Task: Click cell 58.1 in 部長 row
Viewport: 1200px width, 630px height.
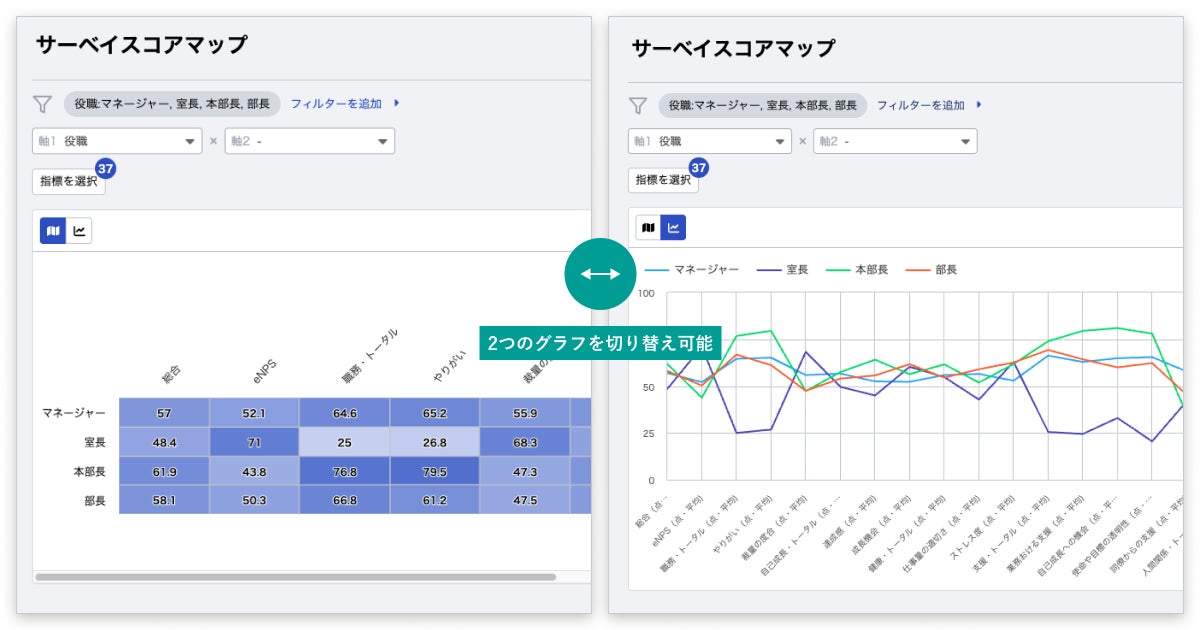Action: (x=164, y=500)
